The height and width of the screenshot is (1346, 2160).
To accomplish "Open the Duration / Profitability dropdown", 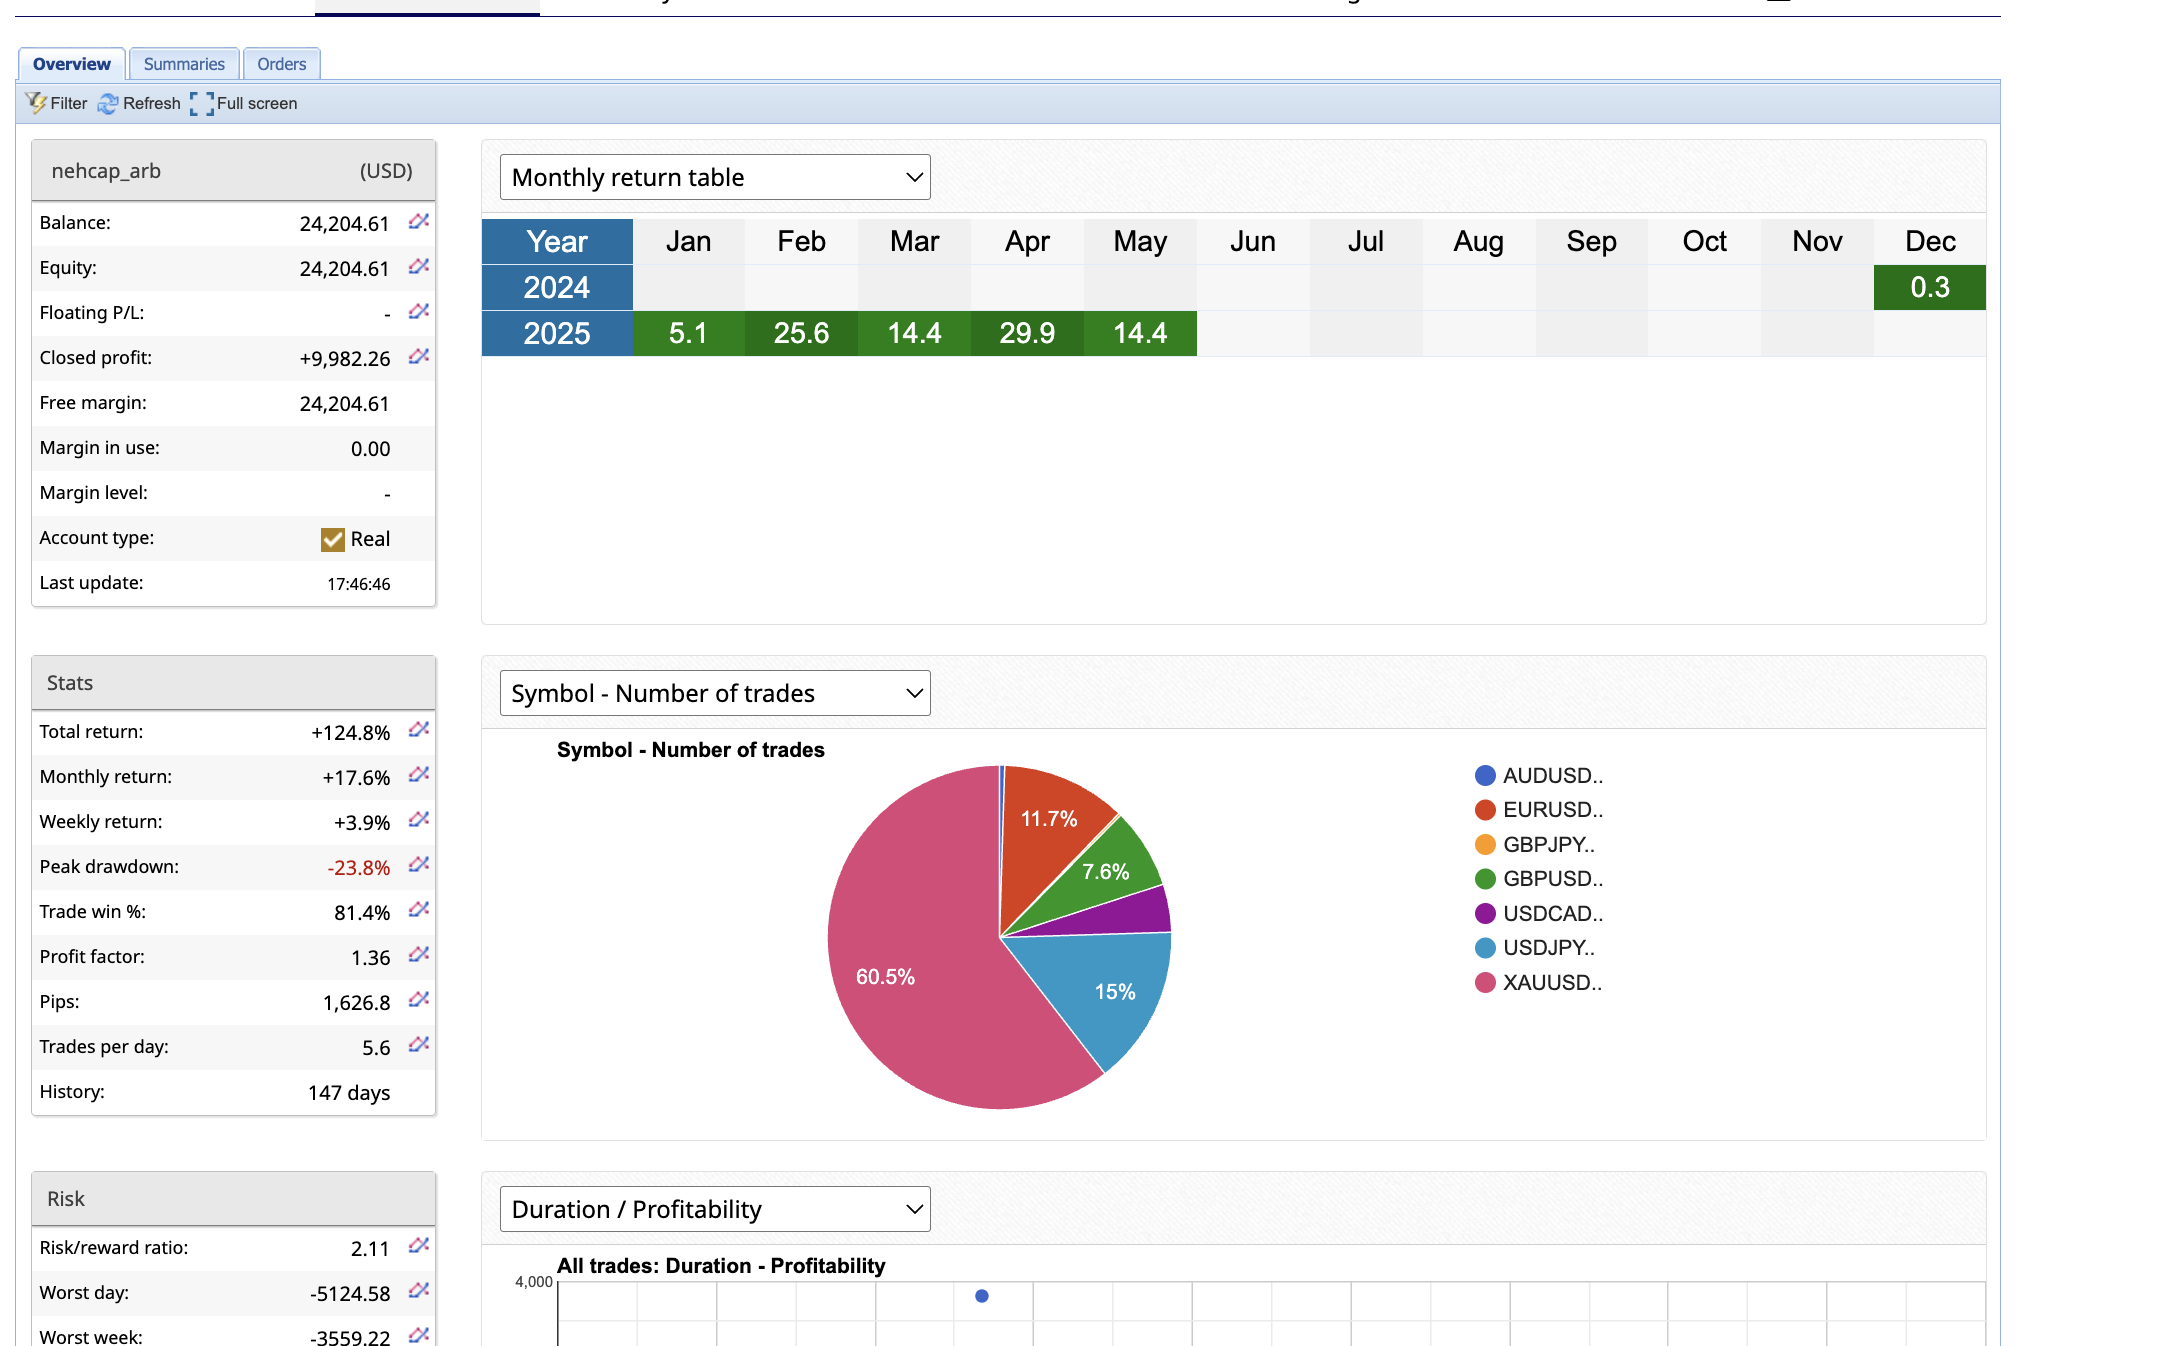I will [x=715, y=1209].
